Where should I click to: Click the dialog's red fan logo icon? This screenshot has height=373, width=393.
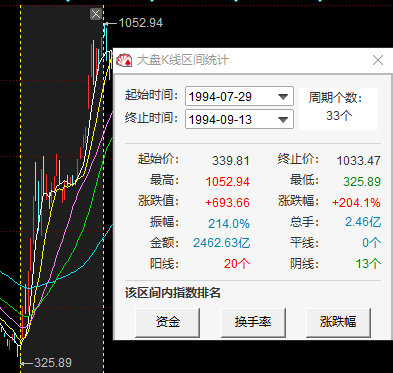124,60
